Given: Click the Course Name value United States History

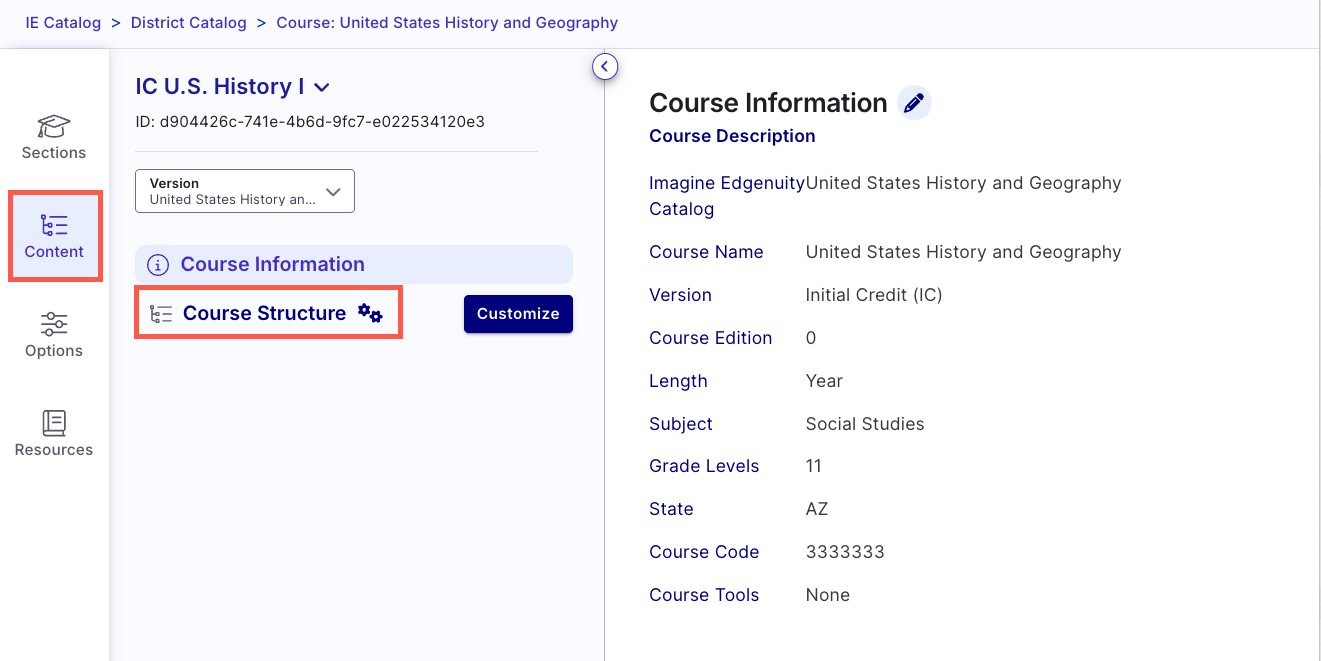Looking at the screenshot, I should [x=963, y=252].
